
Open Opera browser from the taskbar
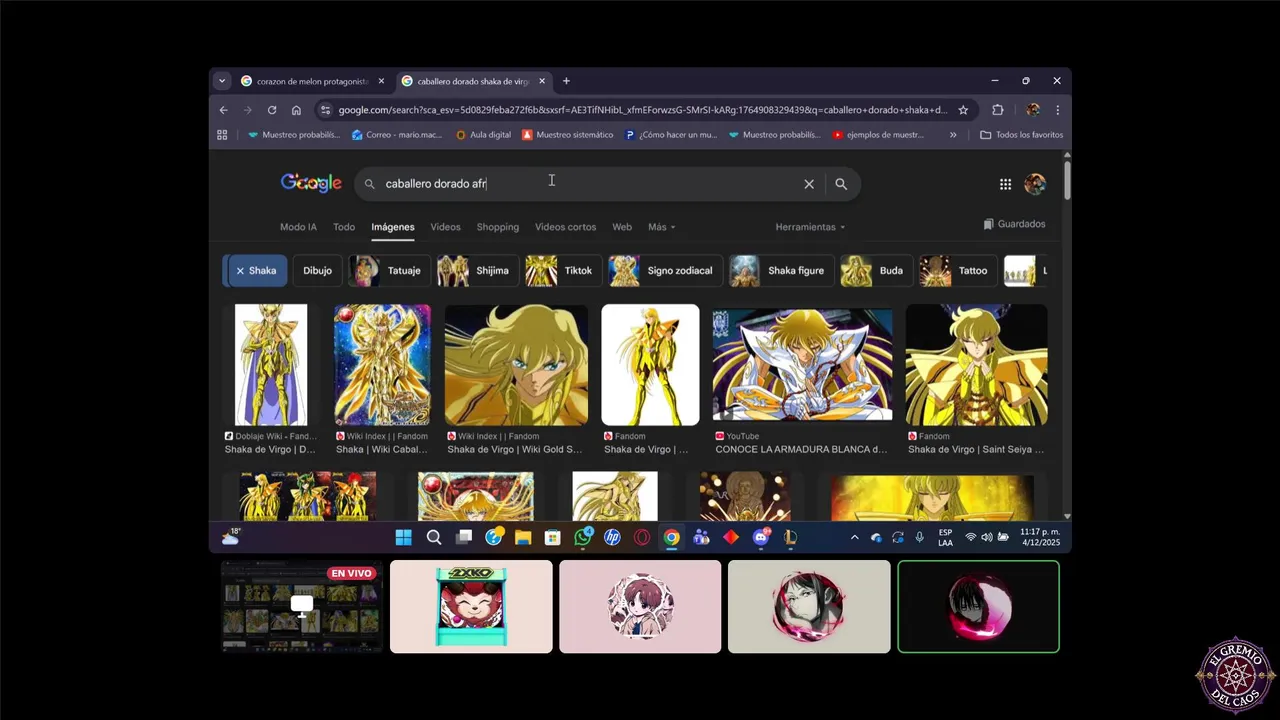(642, 538)
